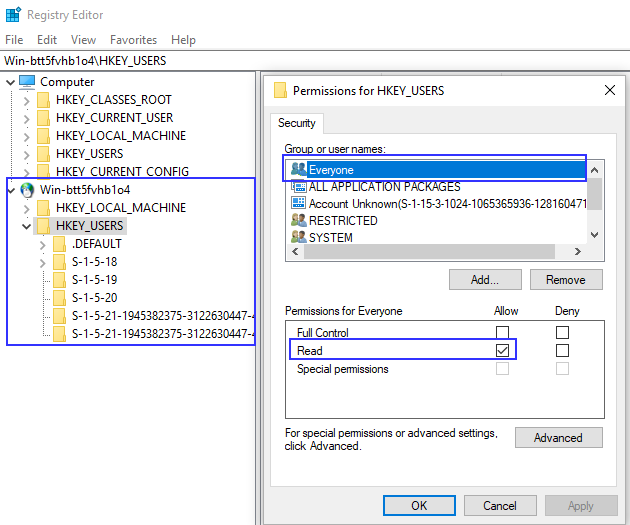Click the Apply button

581,505
